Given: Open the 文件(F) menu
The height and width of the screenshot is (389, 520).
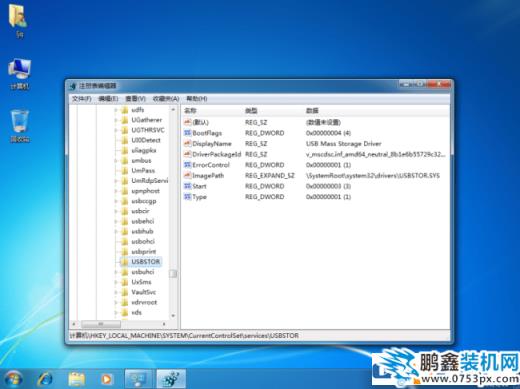Looking at the screenshot, I should tap(82, 99).
